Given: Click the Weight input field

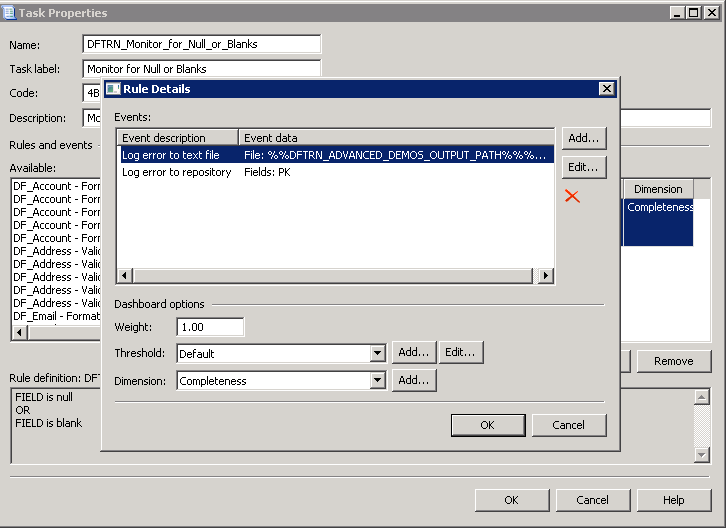Looking at the screenshot, I should point(210,327).
